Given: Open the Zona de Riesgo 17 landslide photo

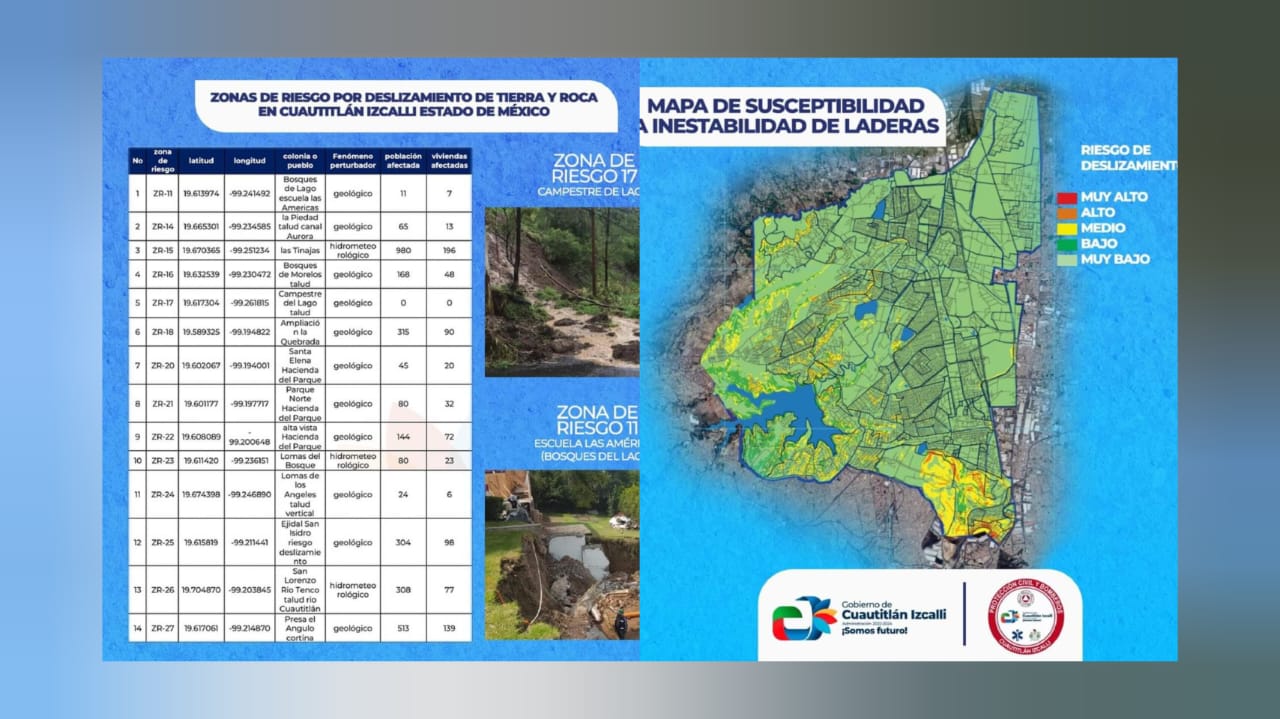Looking at the screenshot, I should (562, 292).
